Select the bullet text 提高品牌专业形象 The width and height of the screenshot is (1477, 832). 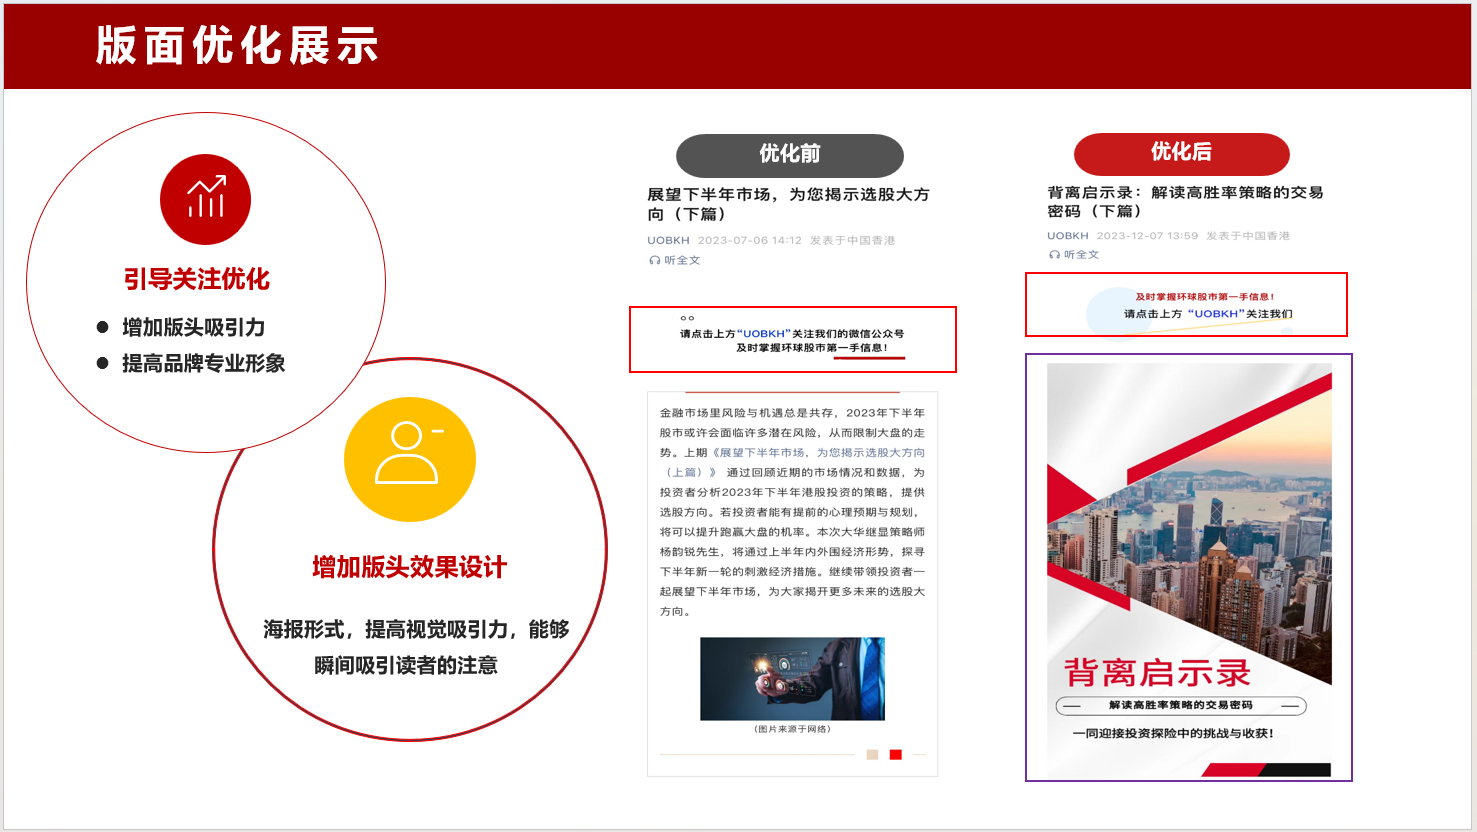click(x=204, y=363)
